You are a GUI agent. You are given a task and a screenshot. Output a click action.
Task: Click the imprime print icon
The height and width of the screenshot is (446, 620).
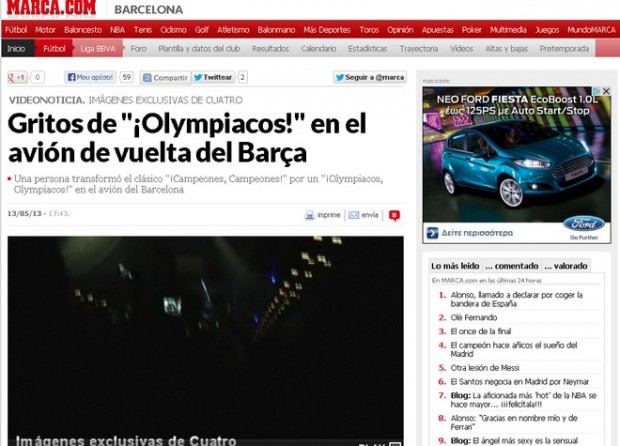323,214
